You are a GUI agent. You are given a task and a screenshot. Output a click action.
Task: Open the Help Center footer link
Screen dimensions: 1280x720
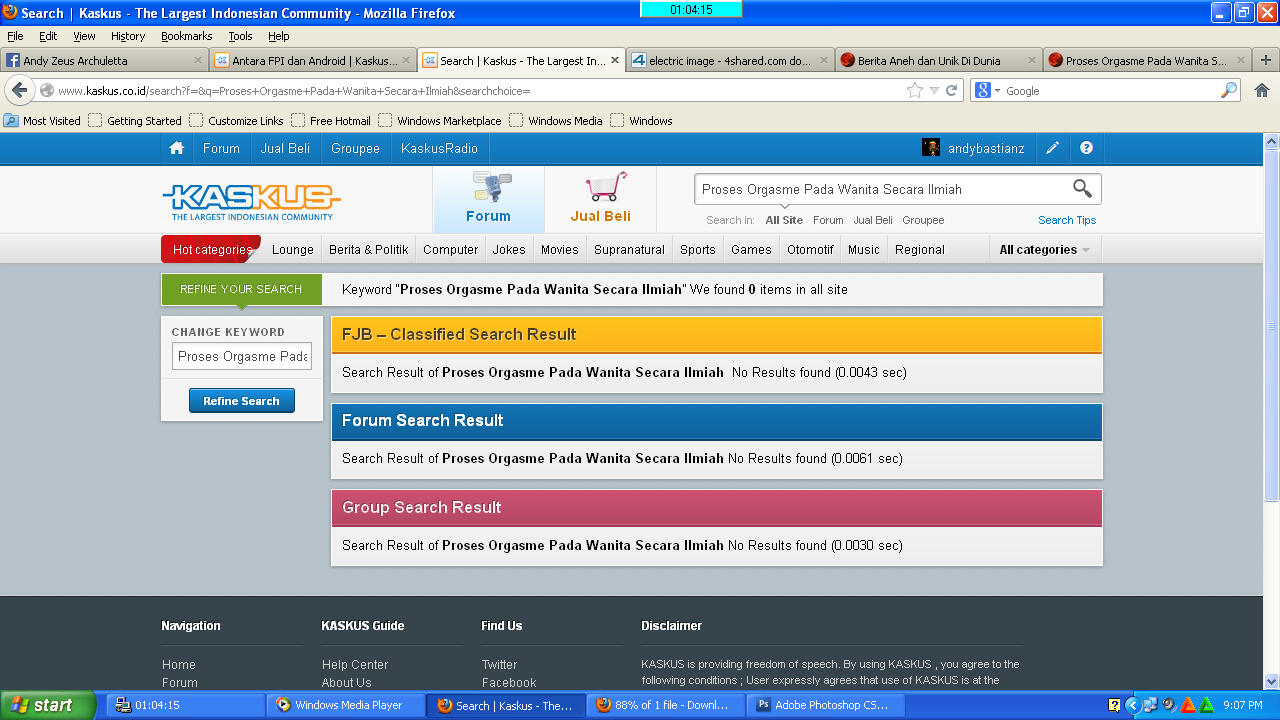pyautogui.click(x=355, y=665)
